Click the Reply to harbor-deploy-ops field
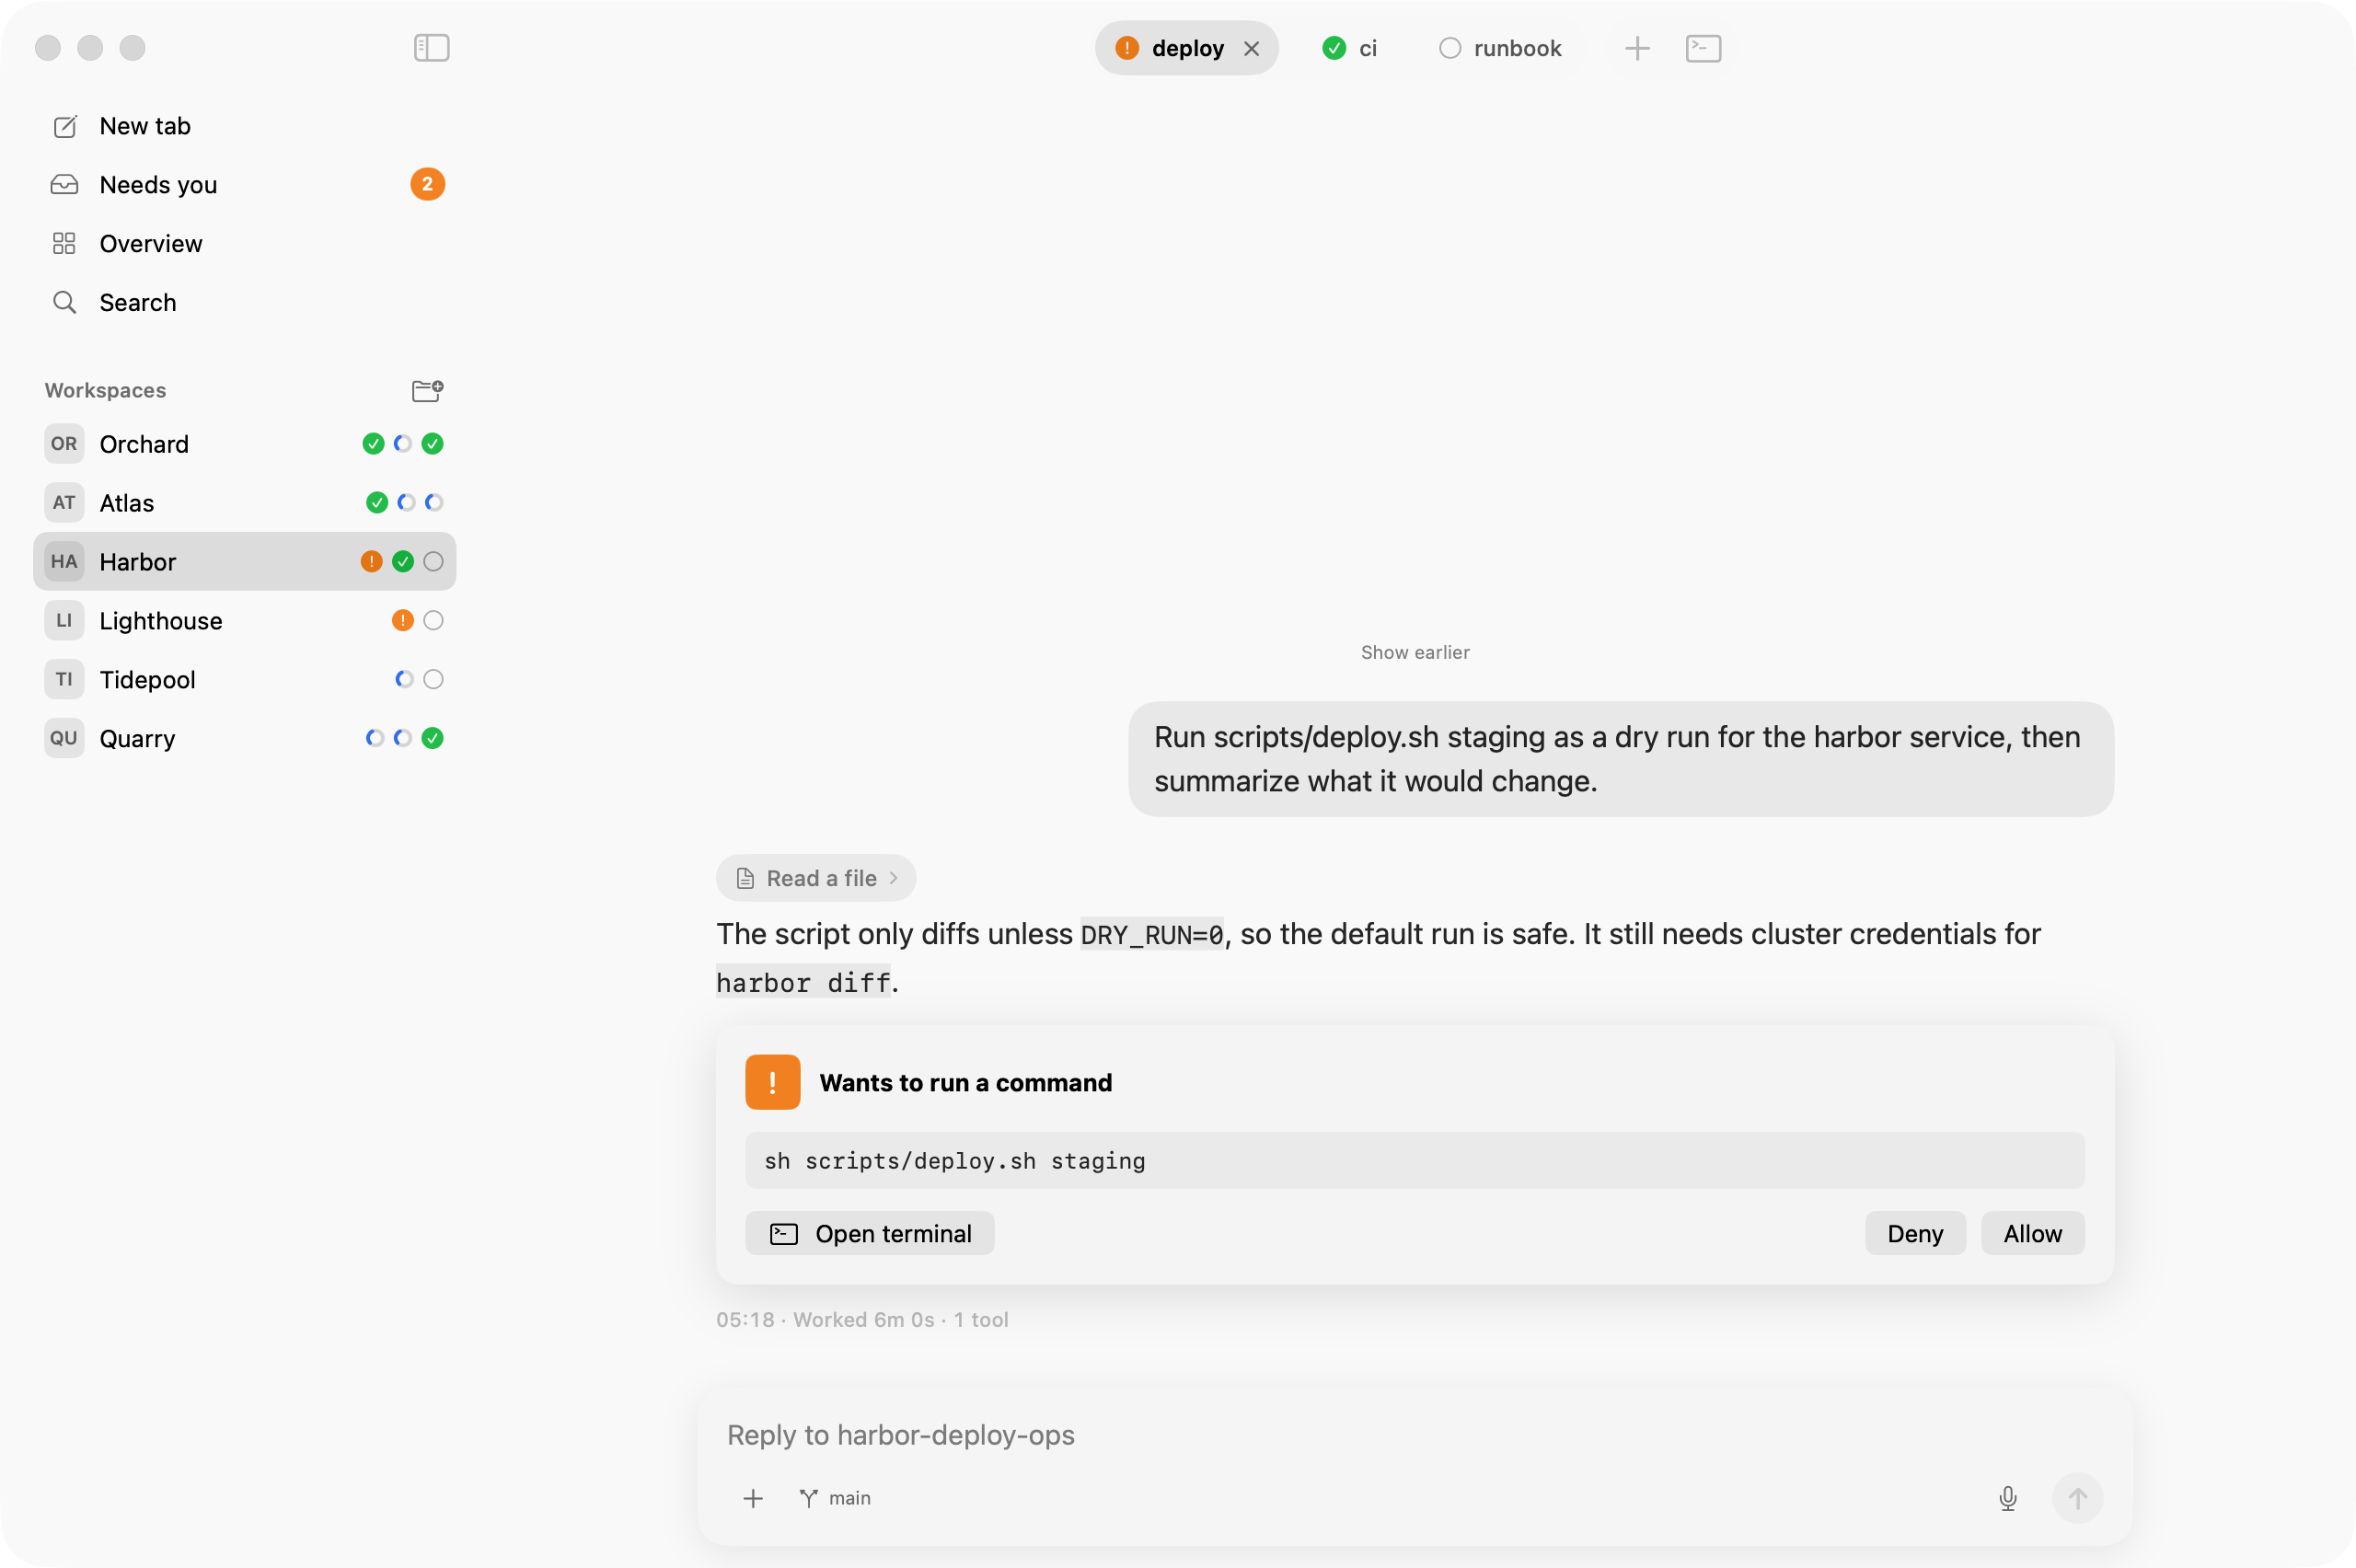 pyautogui.click(x=1415, y=1435)
